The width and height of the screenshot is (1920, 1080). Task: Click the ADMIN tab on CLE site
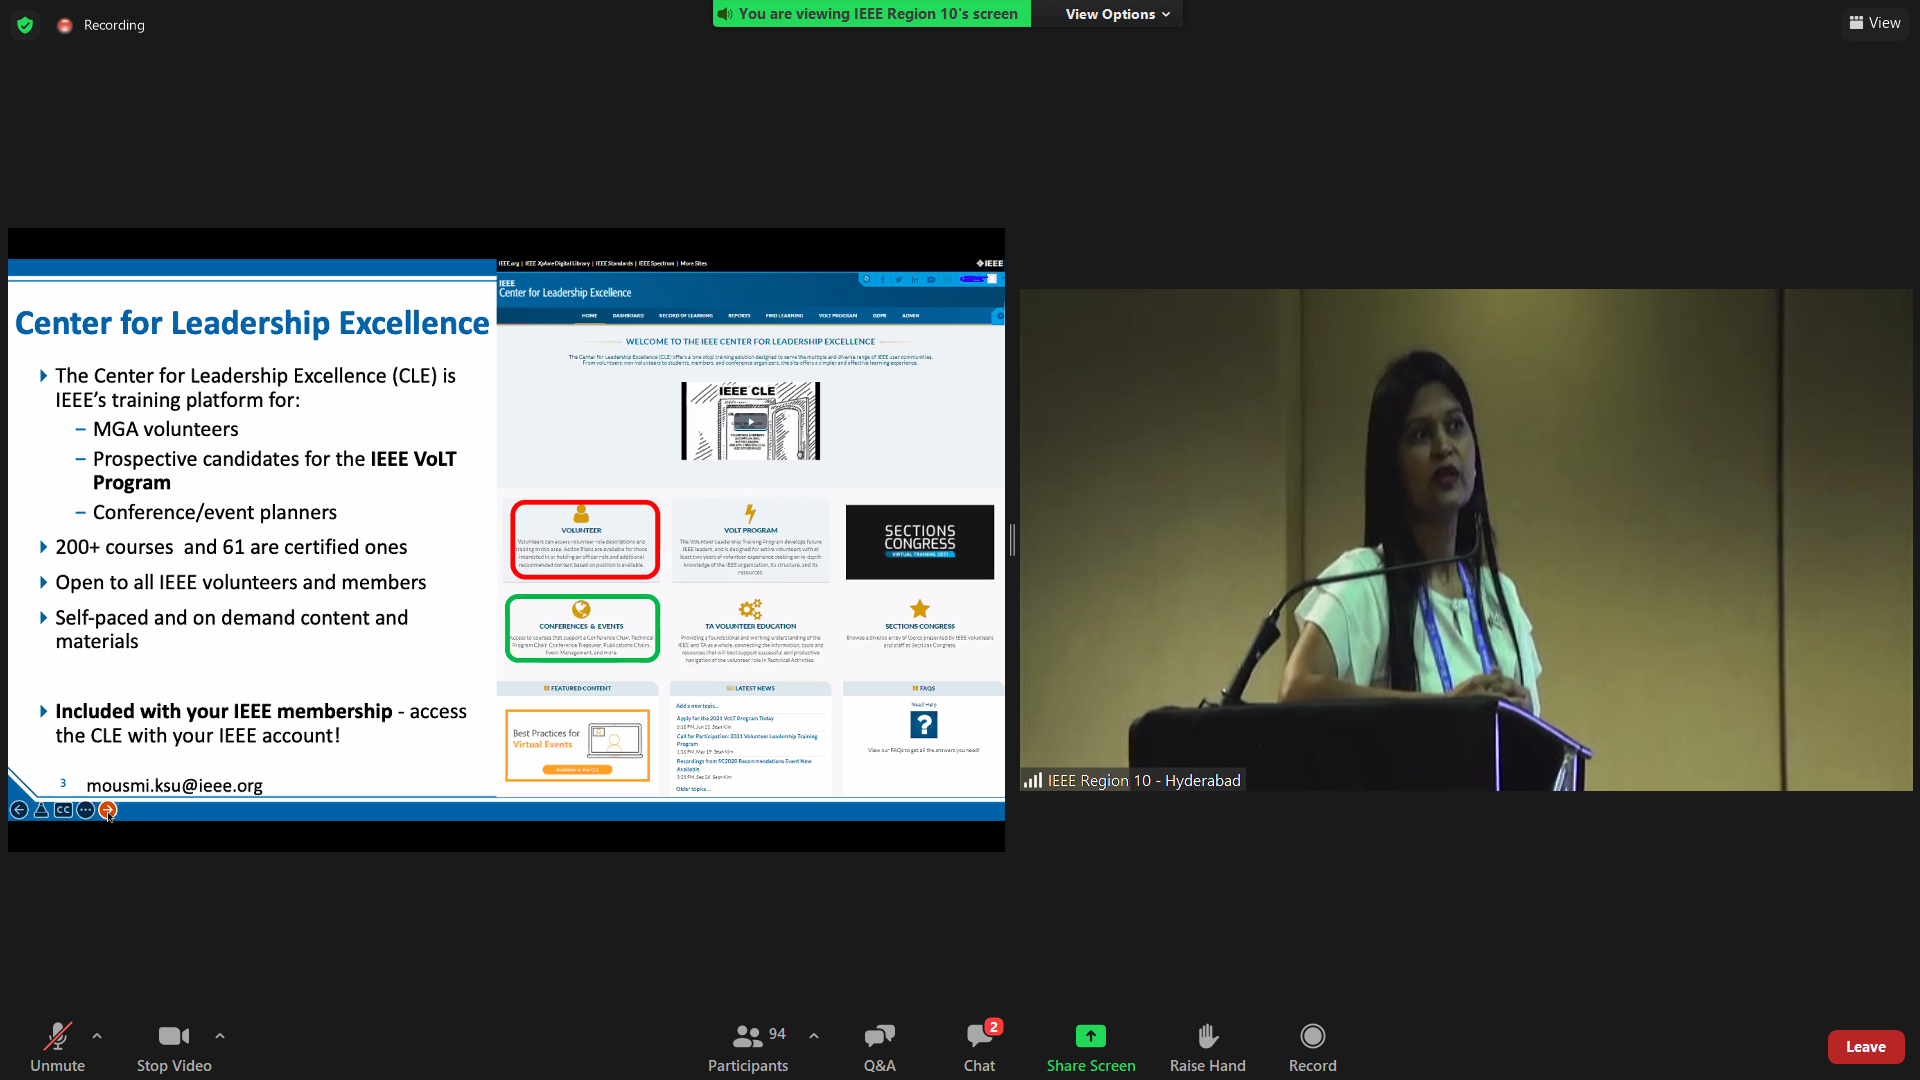[910, 316]
